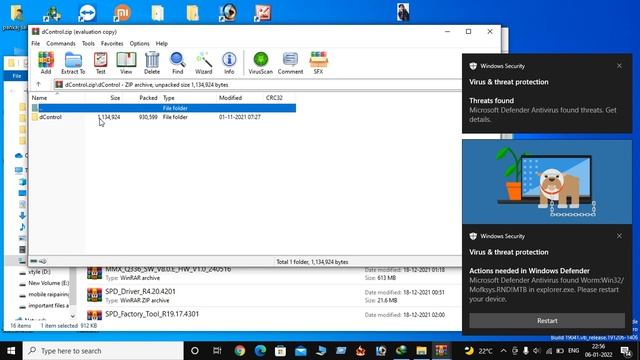This screenshot has width=640, height=360.
Task: Open the TeamViewer desktop shortcut
Action: tap(87, 13)
